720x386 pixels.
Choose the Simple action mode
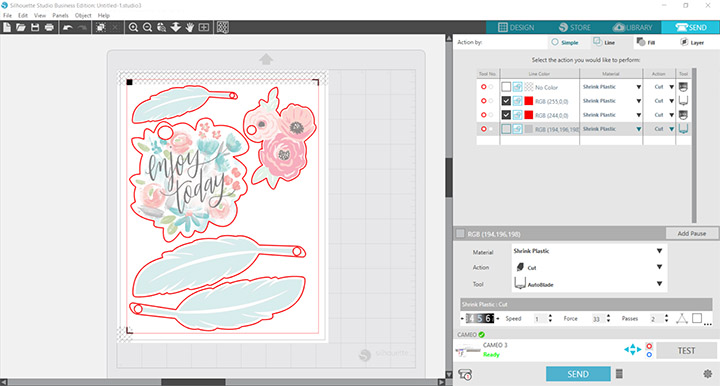565,42
